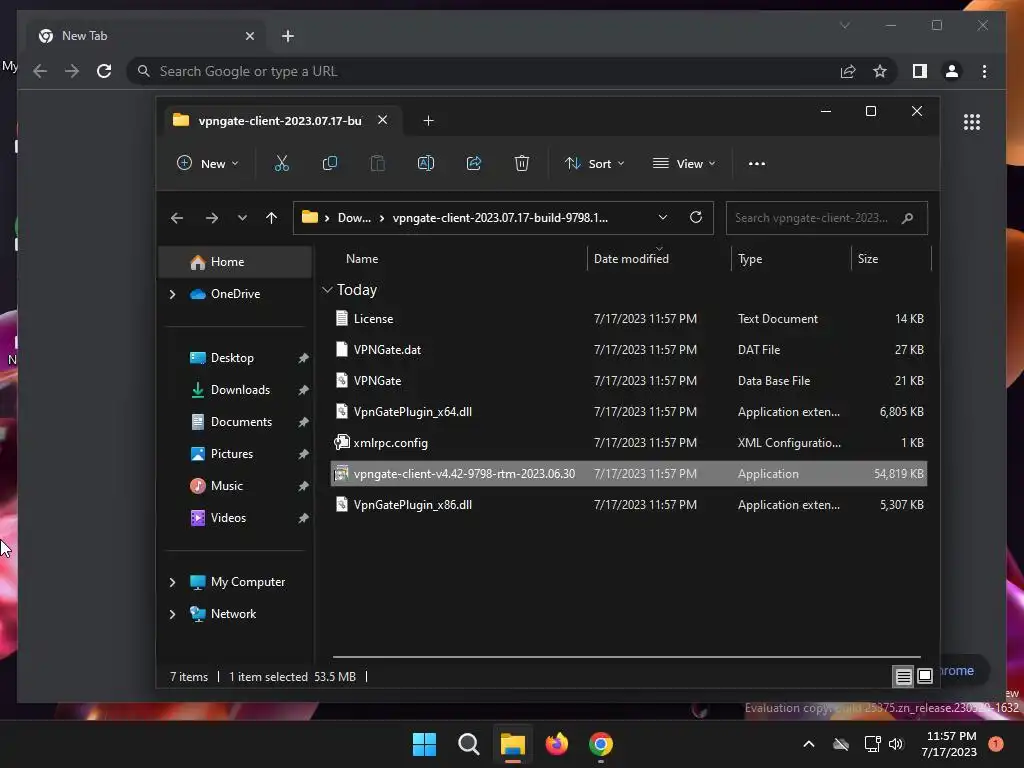Sort by Type column header
Viewport: 1024px width, 768px height.
750,259
